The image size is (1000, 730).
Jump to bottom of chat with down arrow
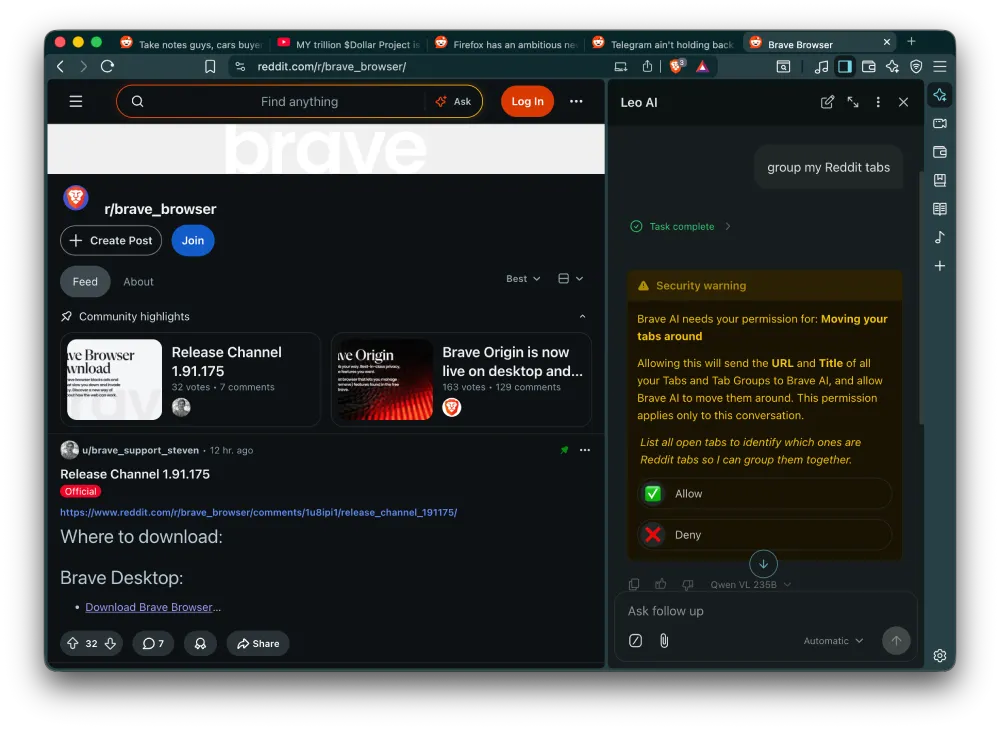763,564
